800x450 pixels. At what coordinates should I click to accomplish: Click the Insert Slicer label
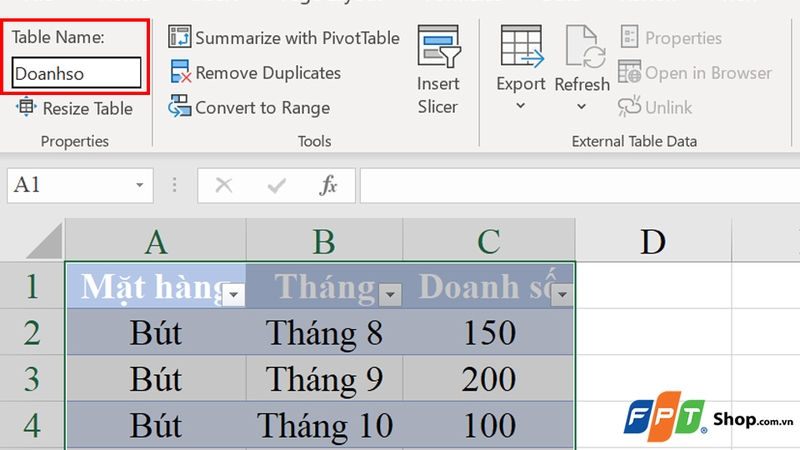click(438, 95)
